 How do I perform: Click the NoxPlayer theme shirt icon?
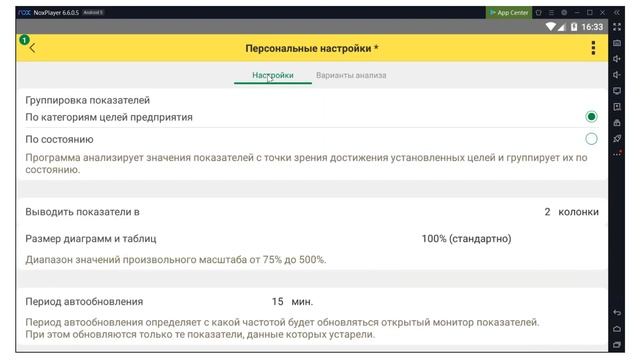[x=539, y=13]
